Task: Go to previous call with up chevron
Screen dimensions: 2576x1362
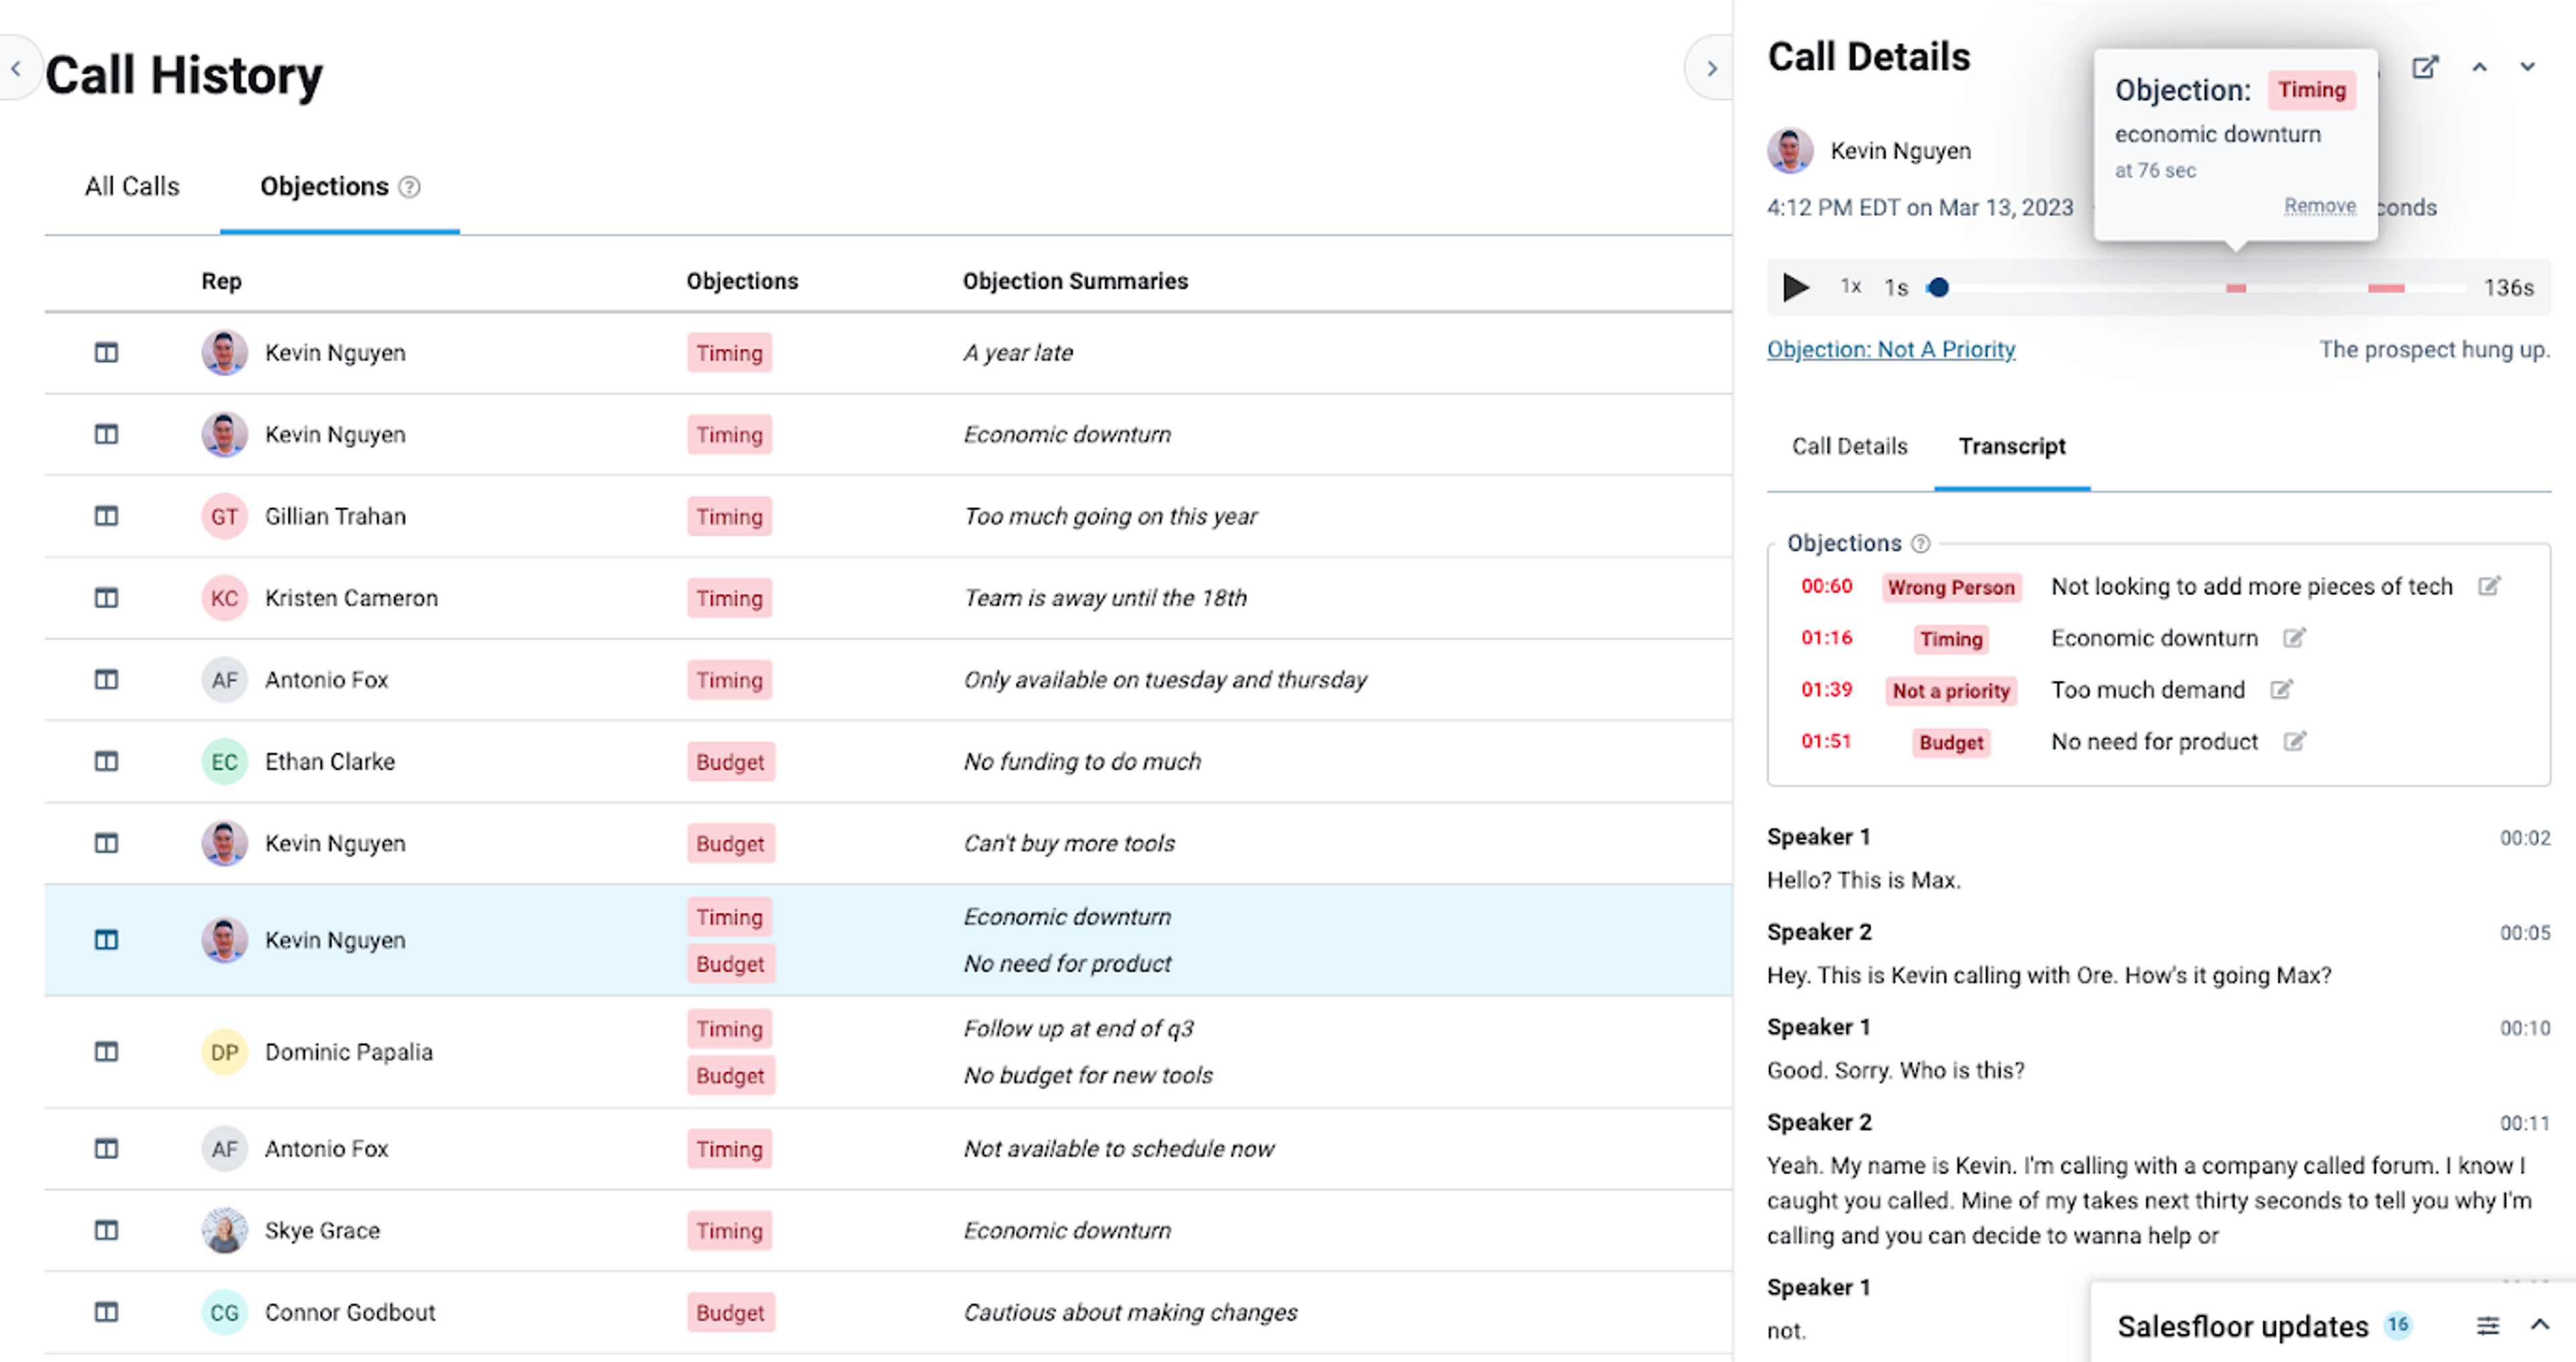Action: [2480, 68]
